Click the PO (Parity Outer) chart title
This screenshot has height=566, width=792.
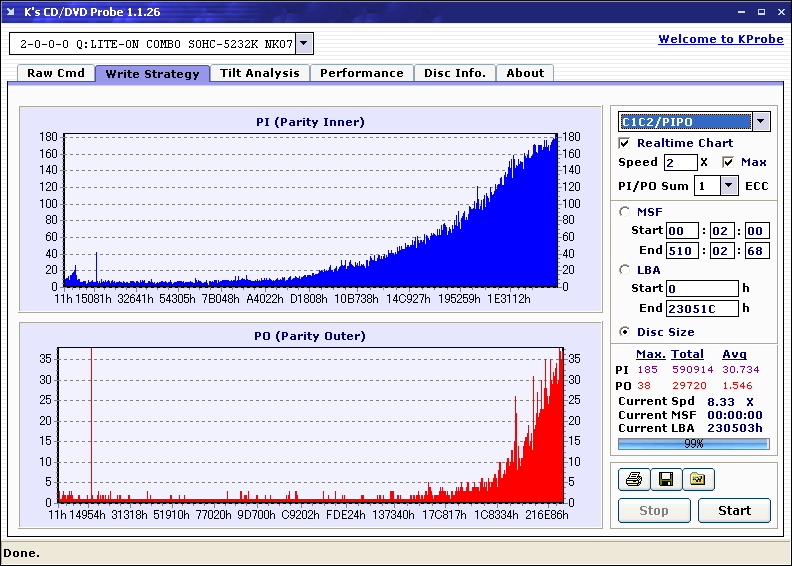point(310,336)
